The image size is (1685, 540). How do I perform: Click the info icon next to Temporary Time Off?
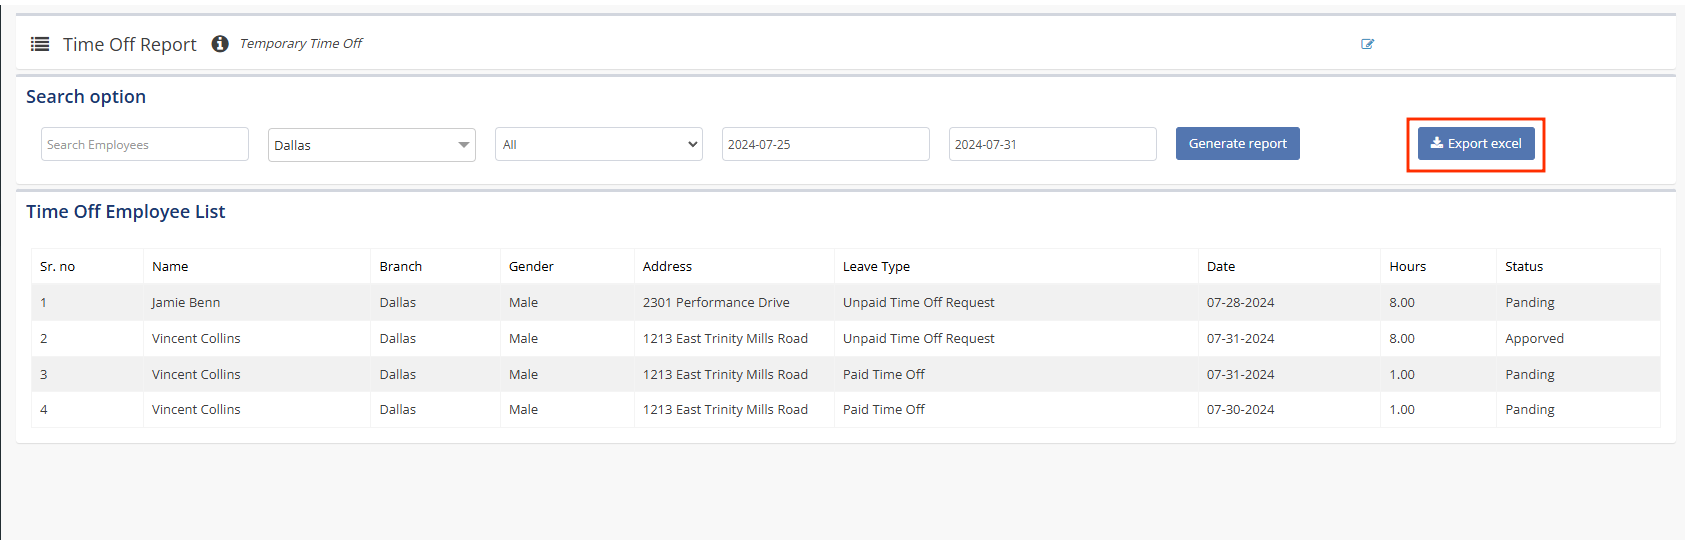tap(220, 44)
